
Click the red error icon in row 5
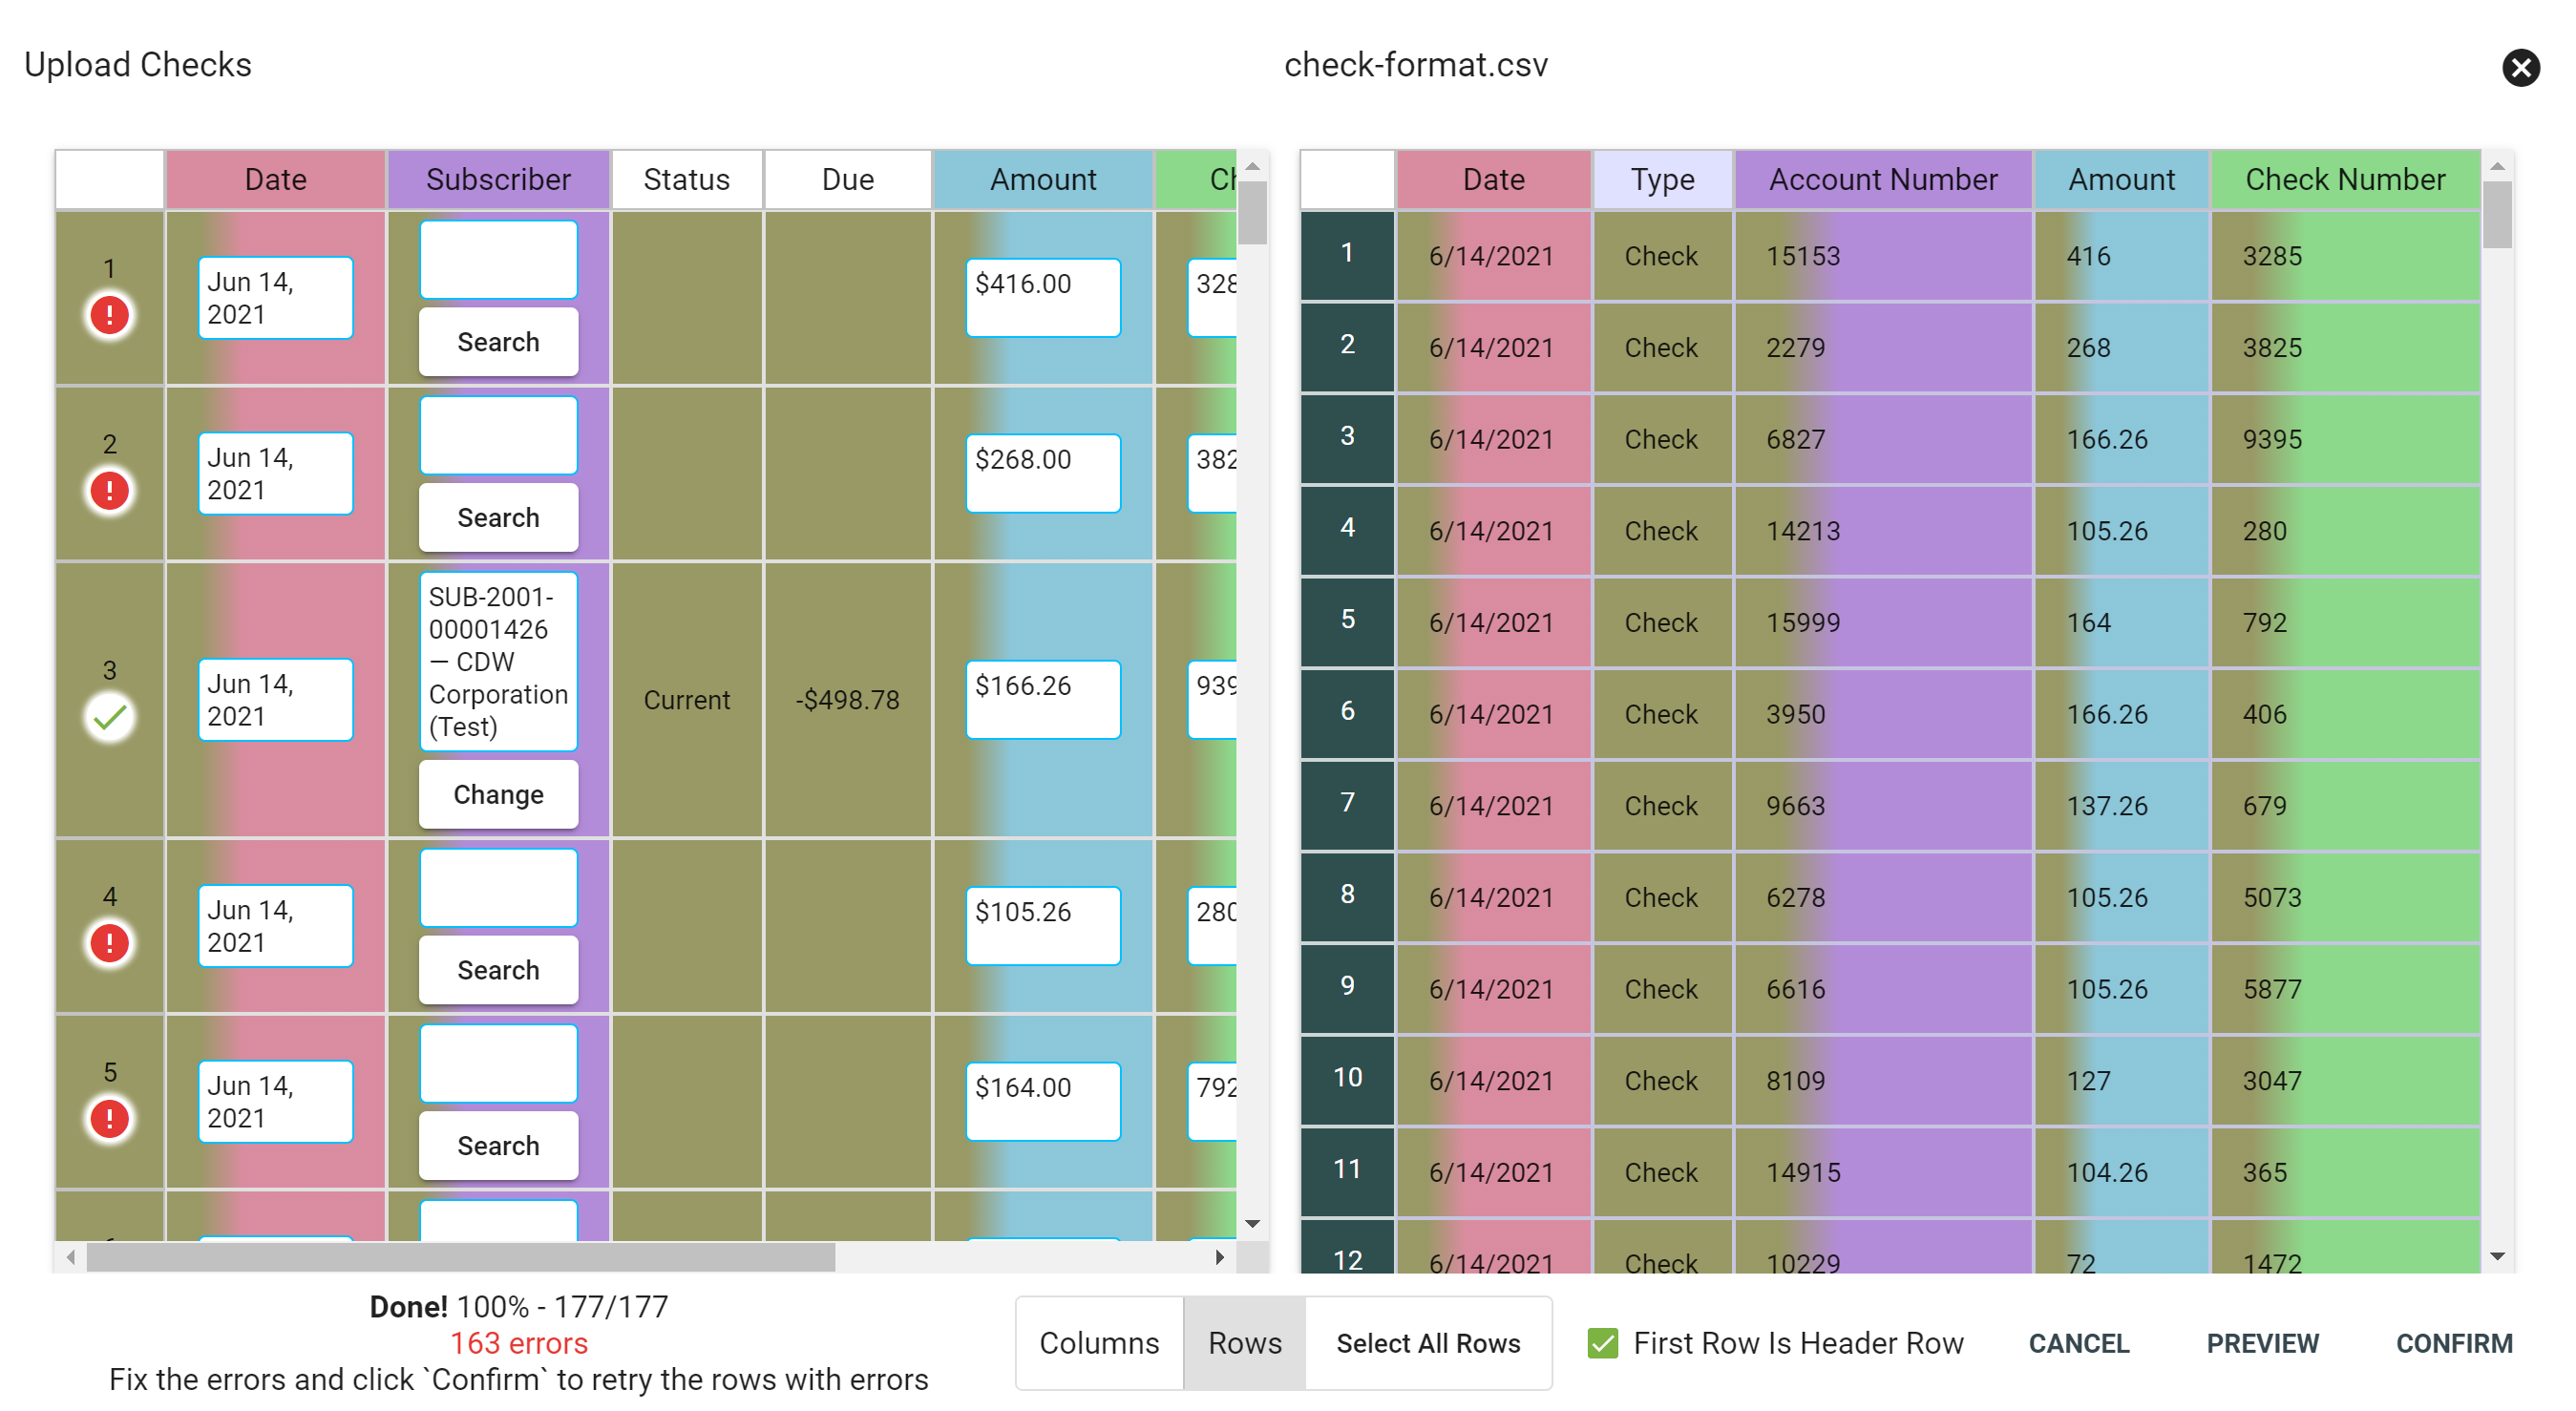point(109,1119)
